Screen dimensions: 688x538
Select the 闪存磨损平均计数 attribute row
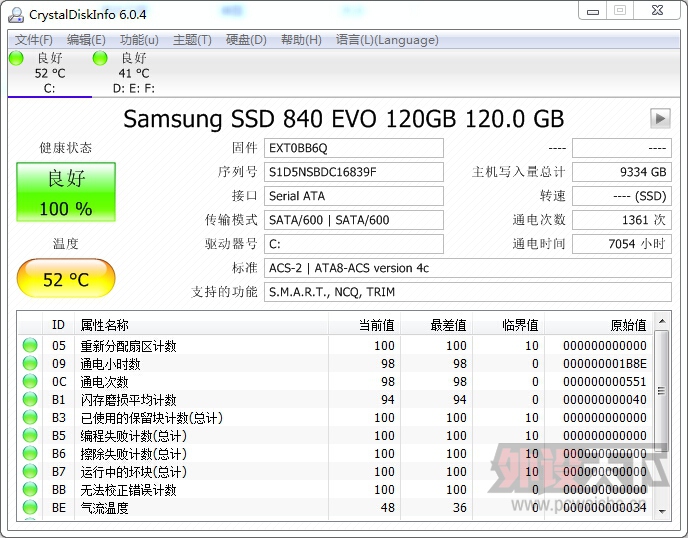(335, 399)
